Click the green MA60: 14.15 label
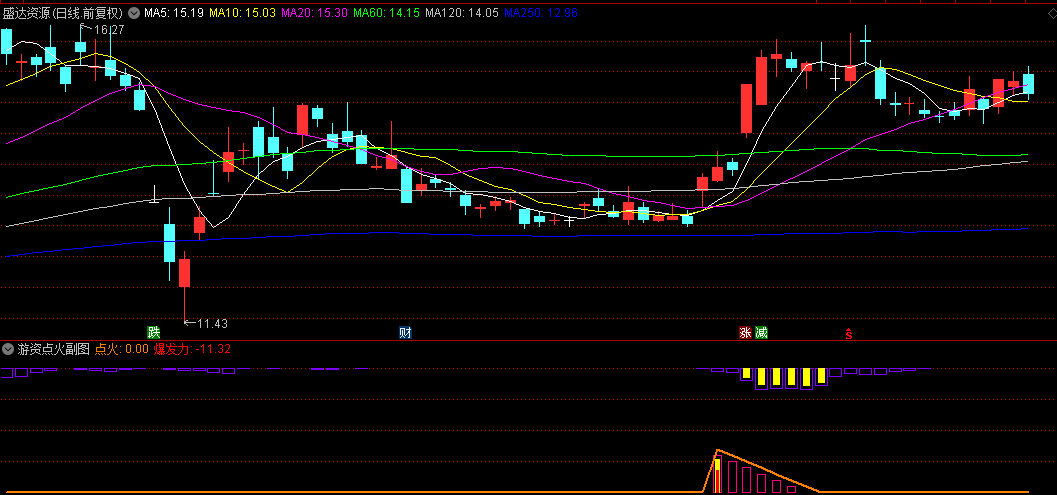Image resolution: width=1057 pixels, height=495 pixels. pos(386,13)
